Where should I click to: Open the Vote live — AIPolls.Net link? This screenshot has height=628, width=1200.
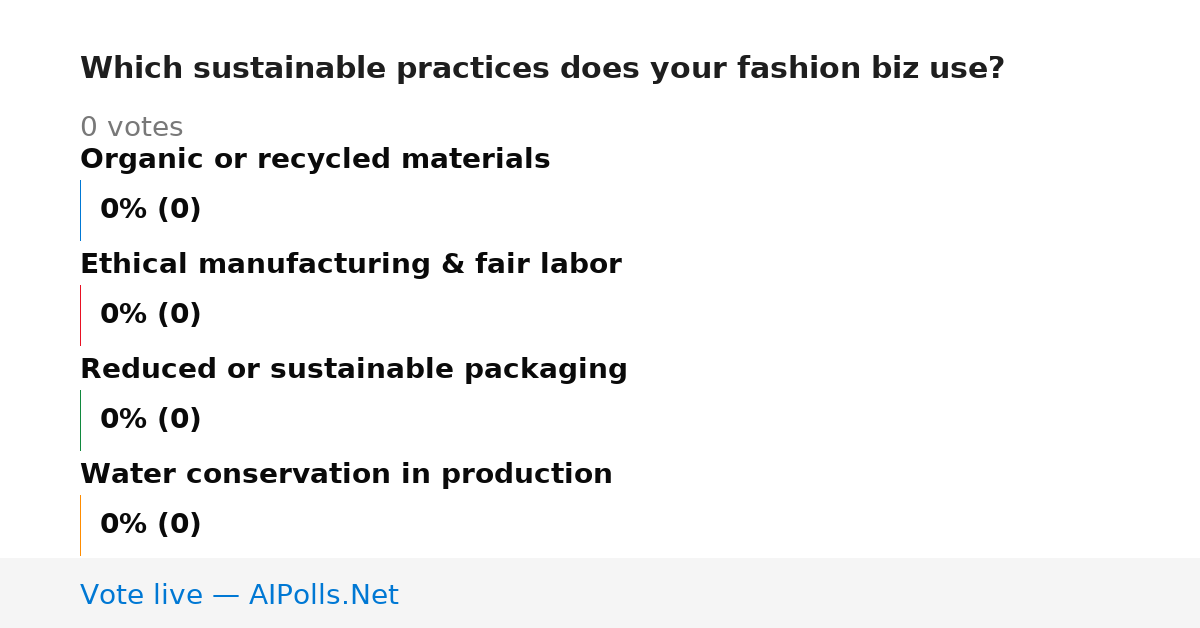point(239,596)
